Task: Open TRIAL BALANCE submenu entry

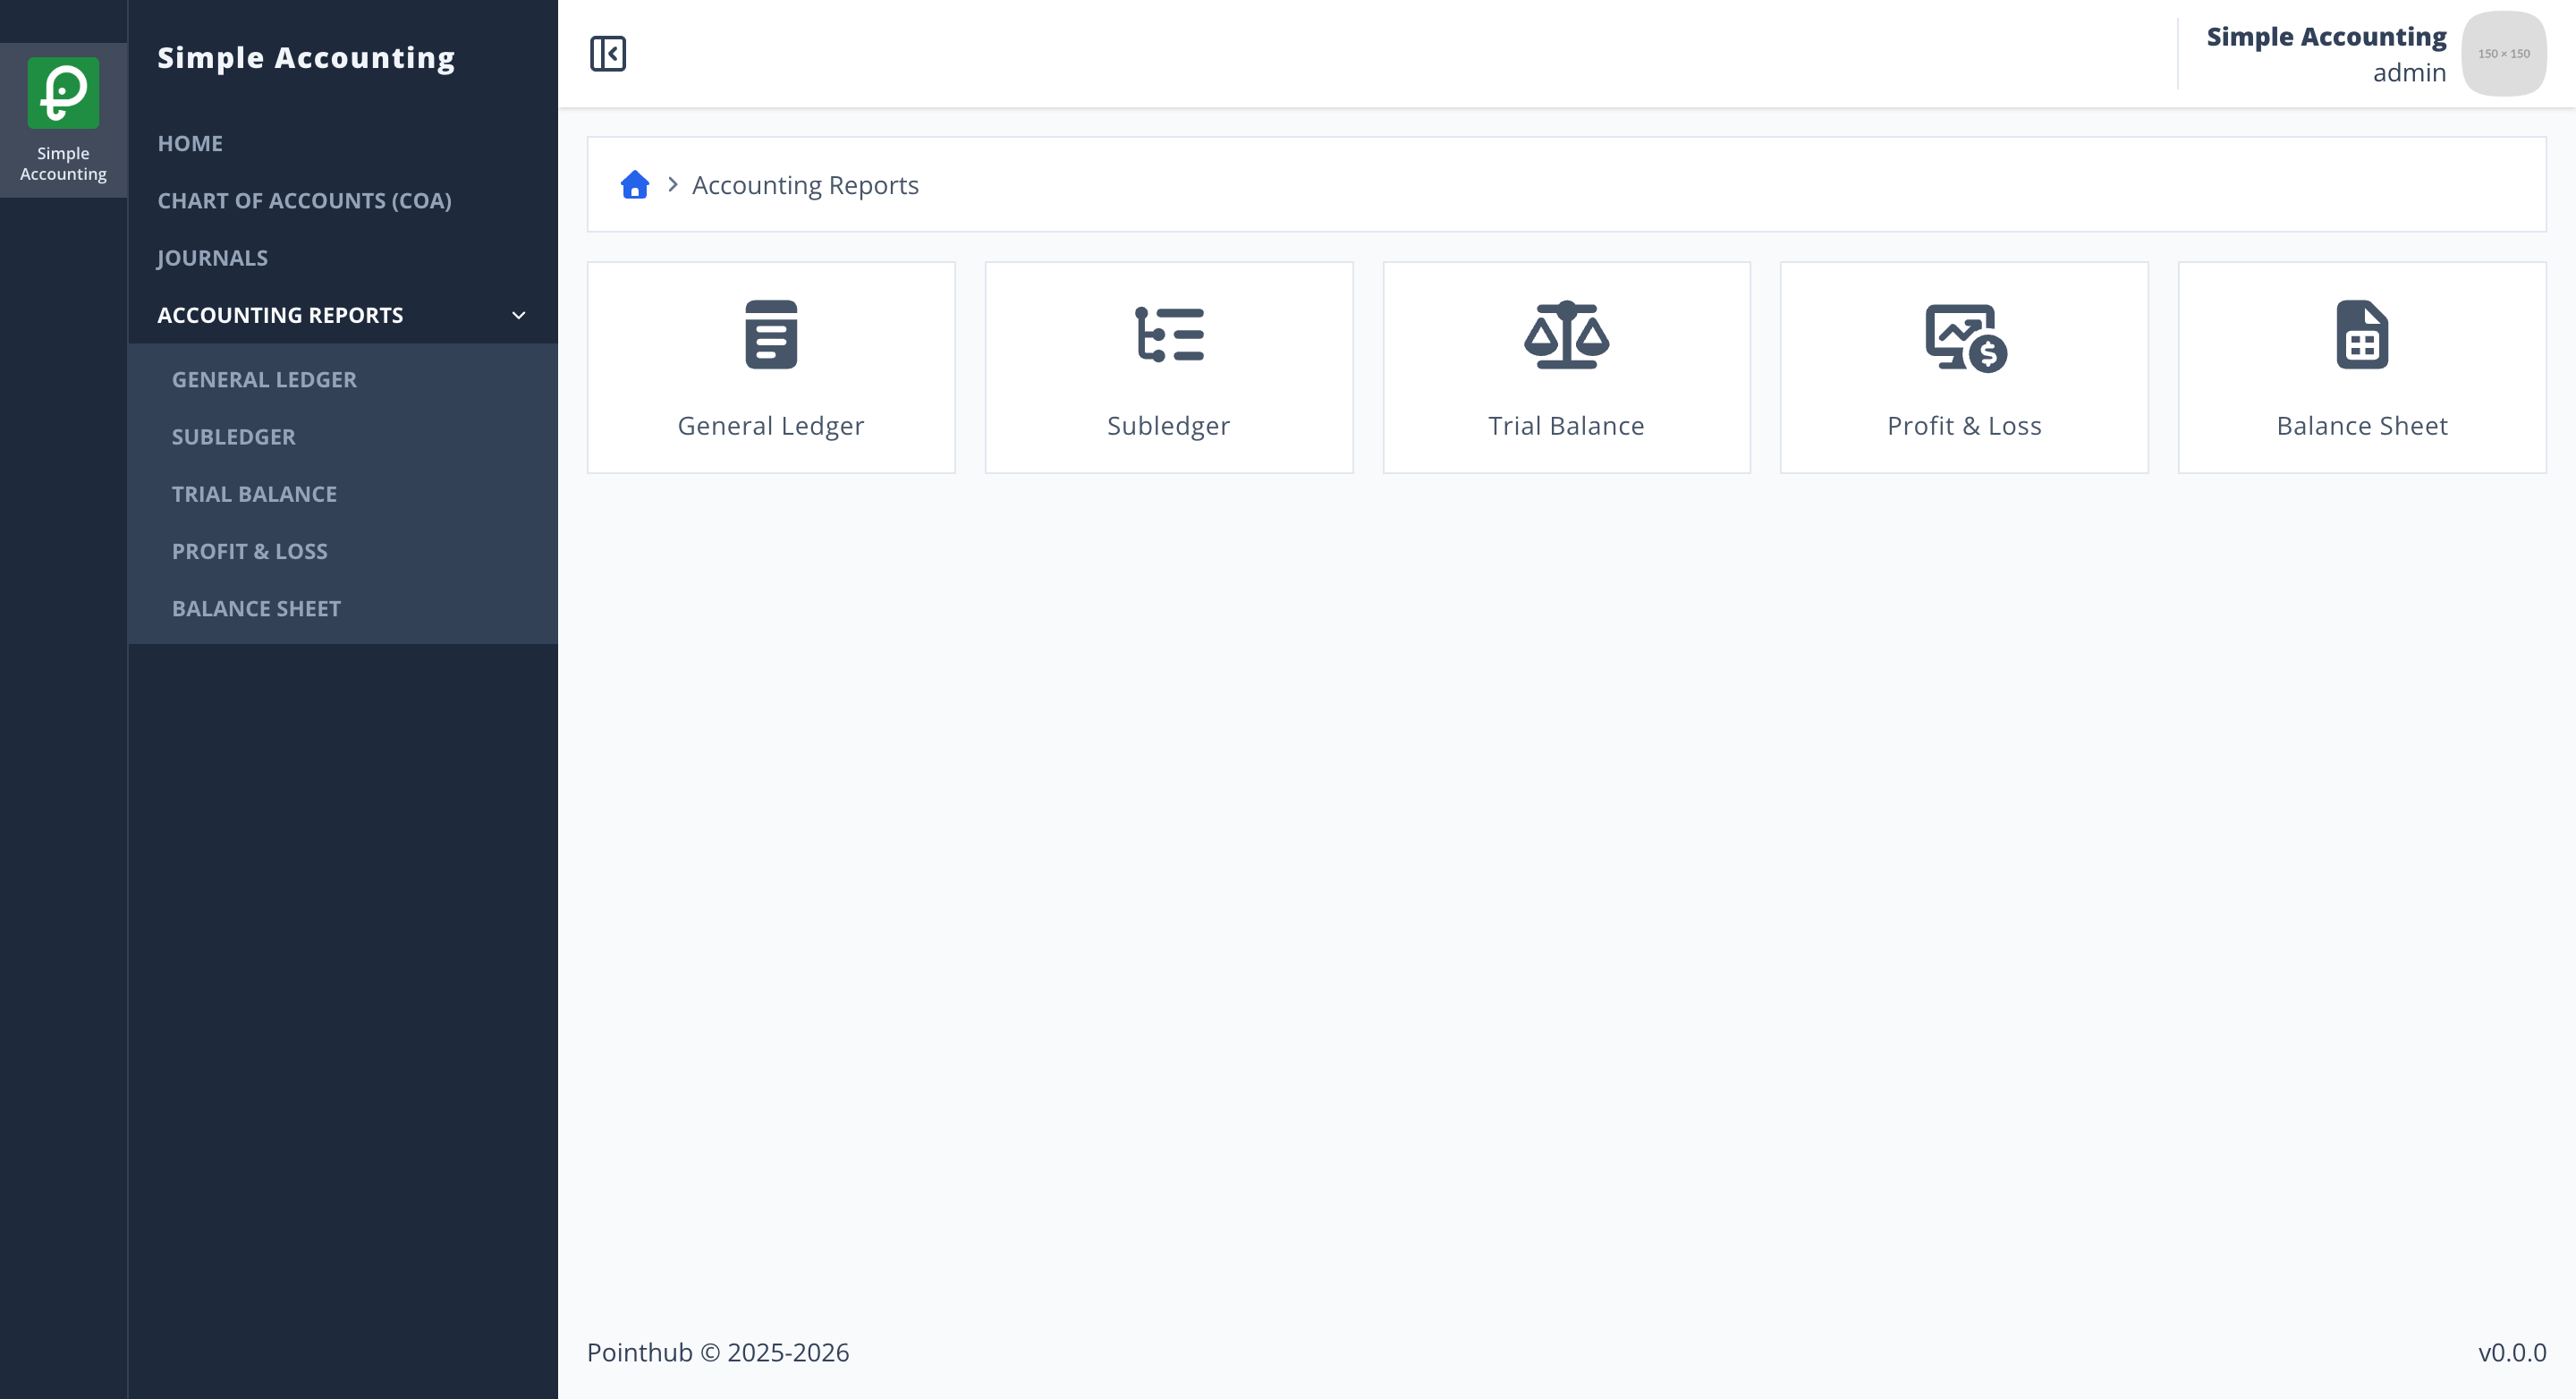Action: coord(254,493)
